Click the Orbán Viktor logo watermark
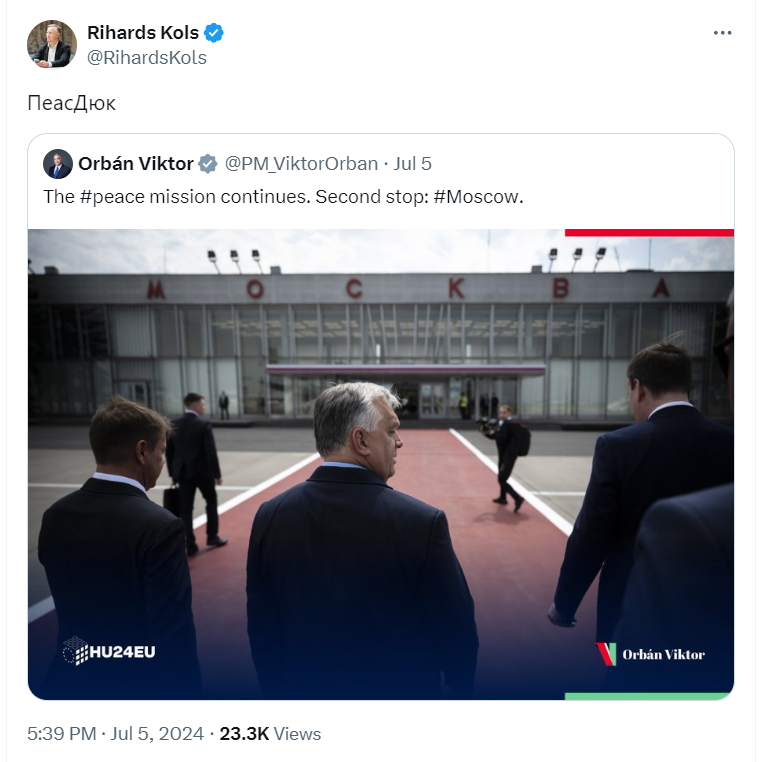The image size is (762, 762). pos(651,654)
